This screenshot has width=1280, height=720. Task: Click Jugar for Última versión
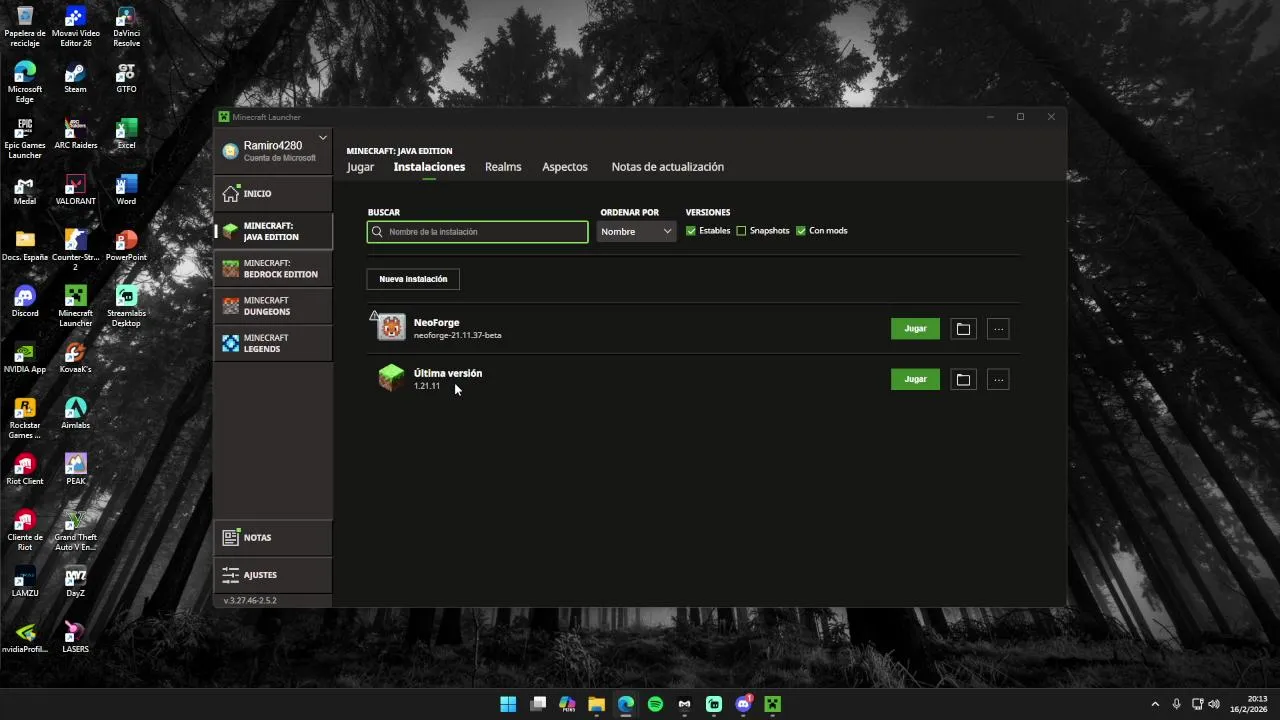click(x=915, y=379)
